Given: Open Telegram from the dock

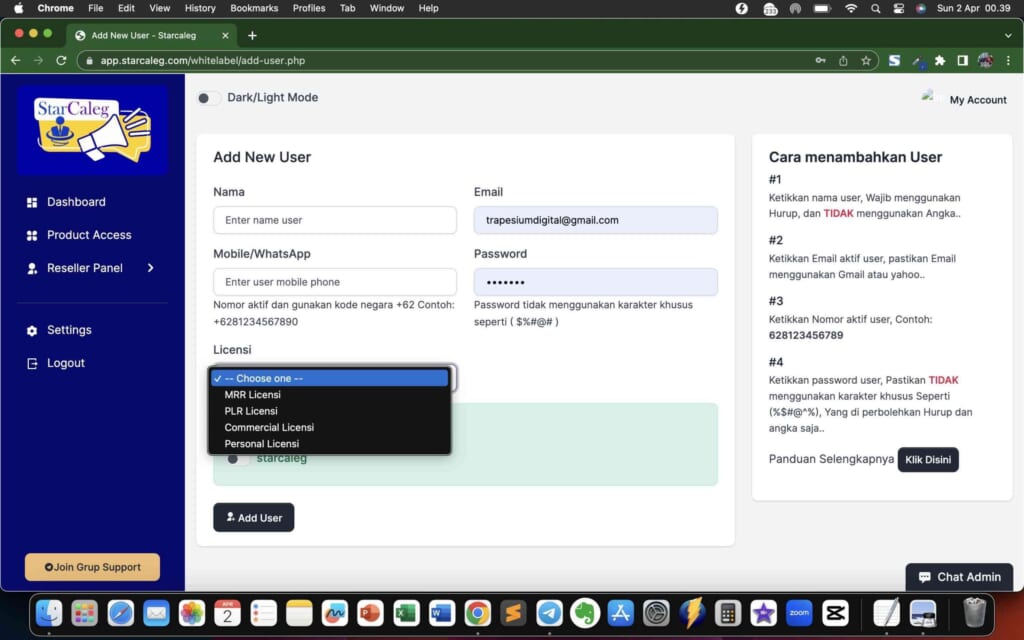Looking at the screenshot, I should click(x=549, y=612).
